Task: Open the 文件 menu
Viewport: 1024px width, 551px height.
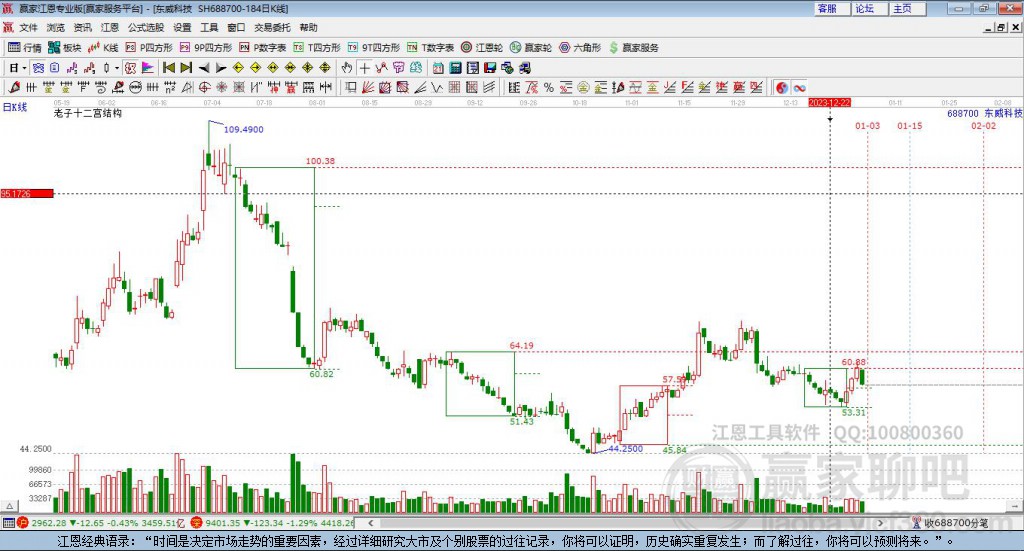Action: tap(29, 27)
